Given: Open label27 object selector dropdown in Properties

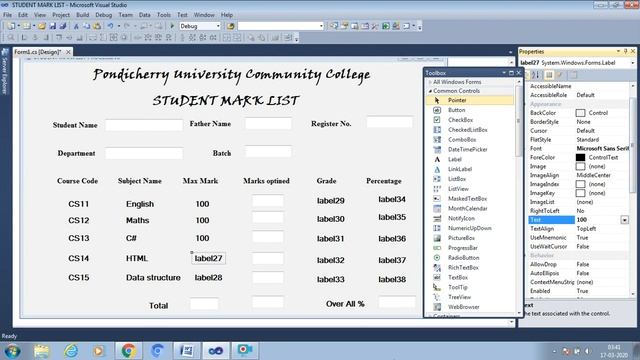Looking at the screenshot, I should 633,63.
